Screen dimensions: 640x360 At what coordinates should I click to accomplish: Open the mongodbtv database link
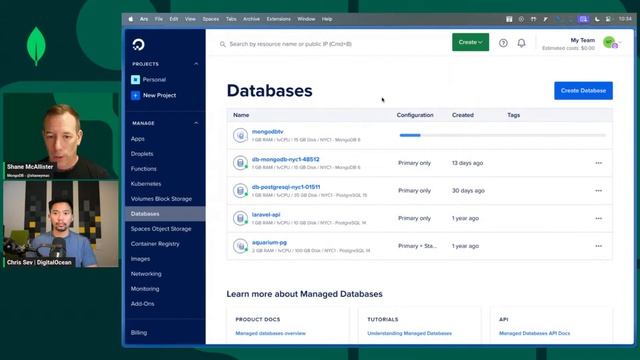click(x=267, y=131)
